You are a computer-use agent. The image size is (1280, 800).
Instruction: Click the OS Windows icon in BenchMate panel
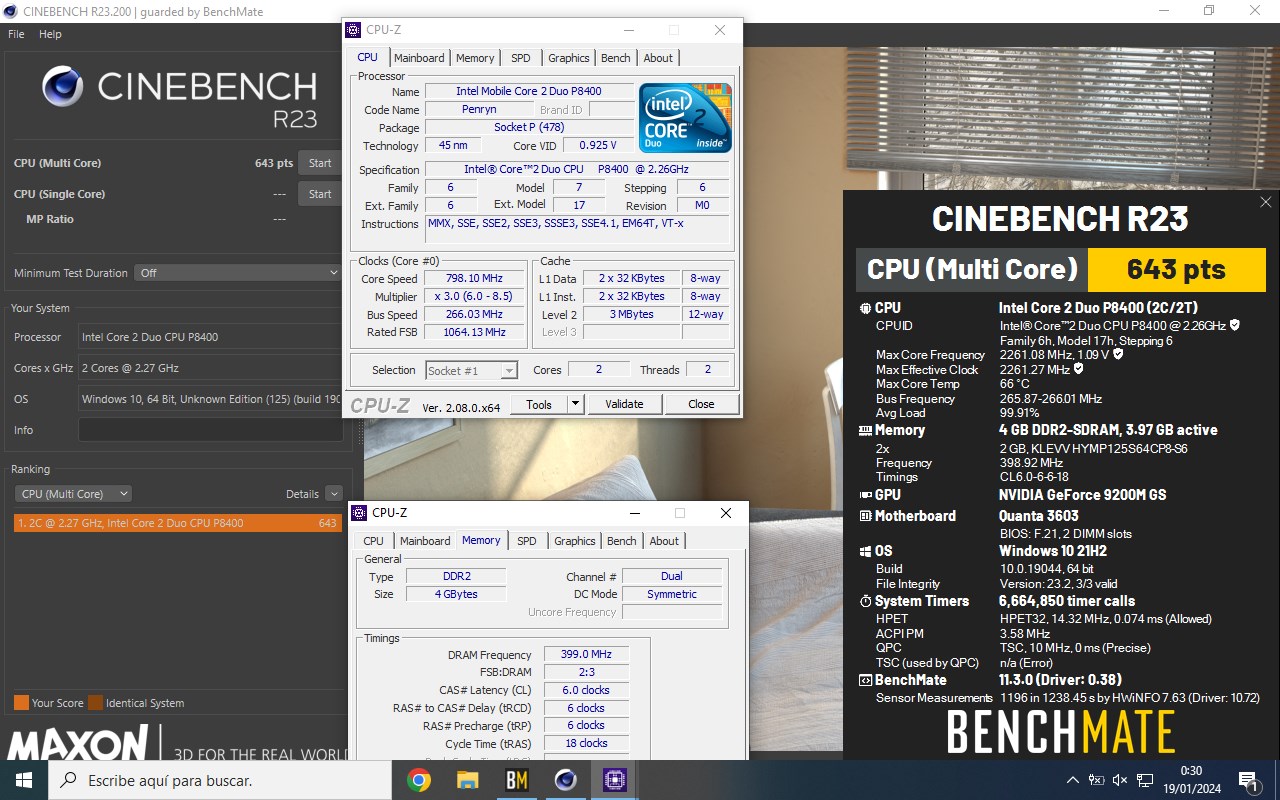click(x=866, y=551)
